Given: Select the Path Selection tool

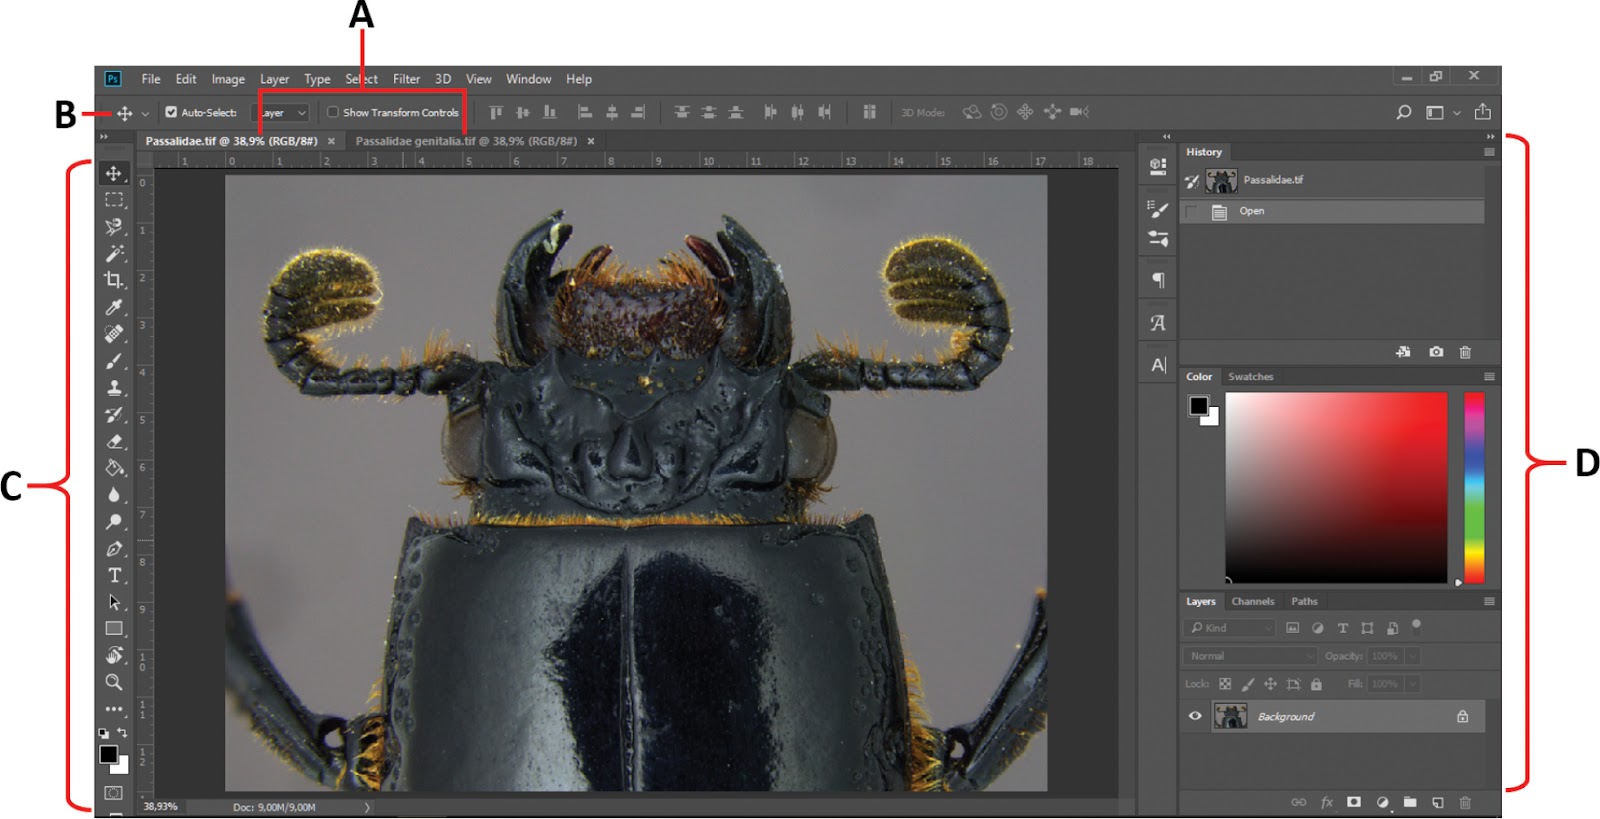Looking at the screenshot, I should pos(114,602).
